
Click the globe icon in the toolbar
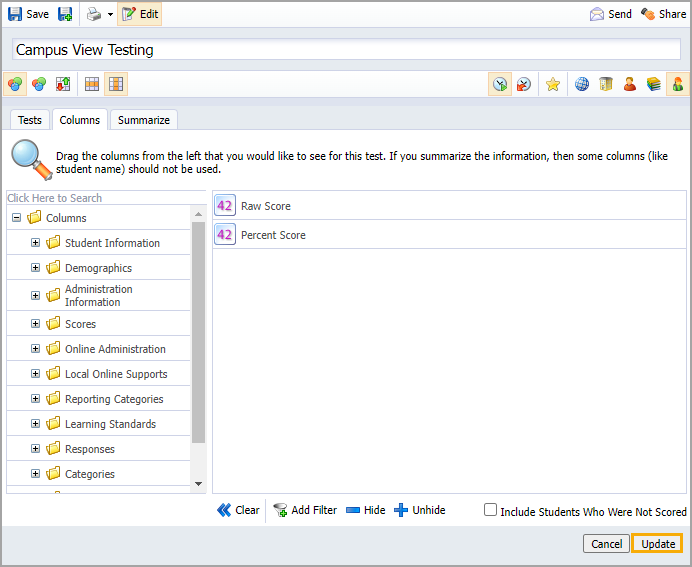click(x=582, y=84)
